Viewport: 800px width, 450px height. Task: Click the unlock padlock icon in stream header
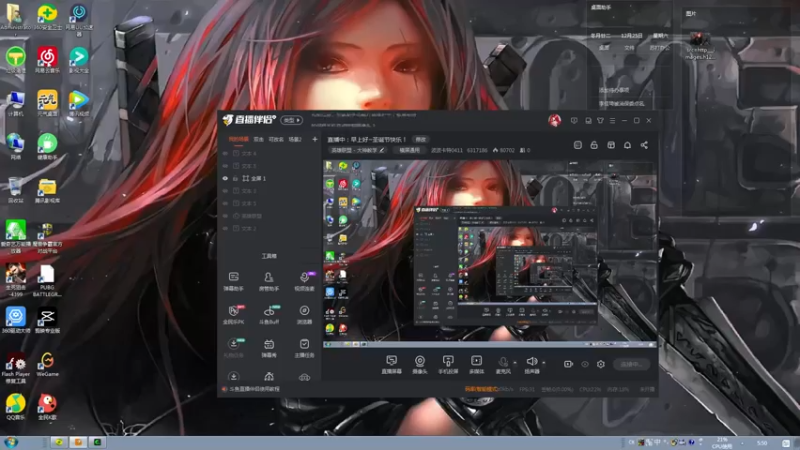pyautogui.click(x=594, y=145)
